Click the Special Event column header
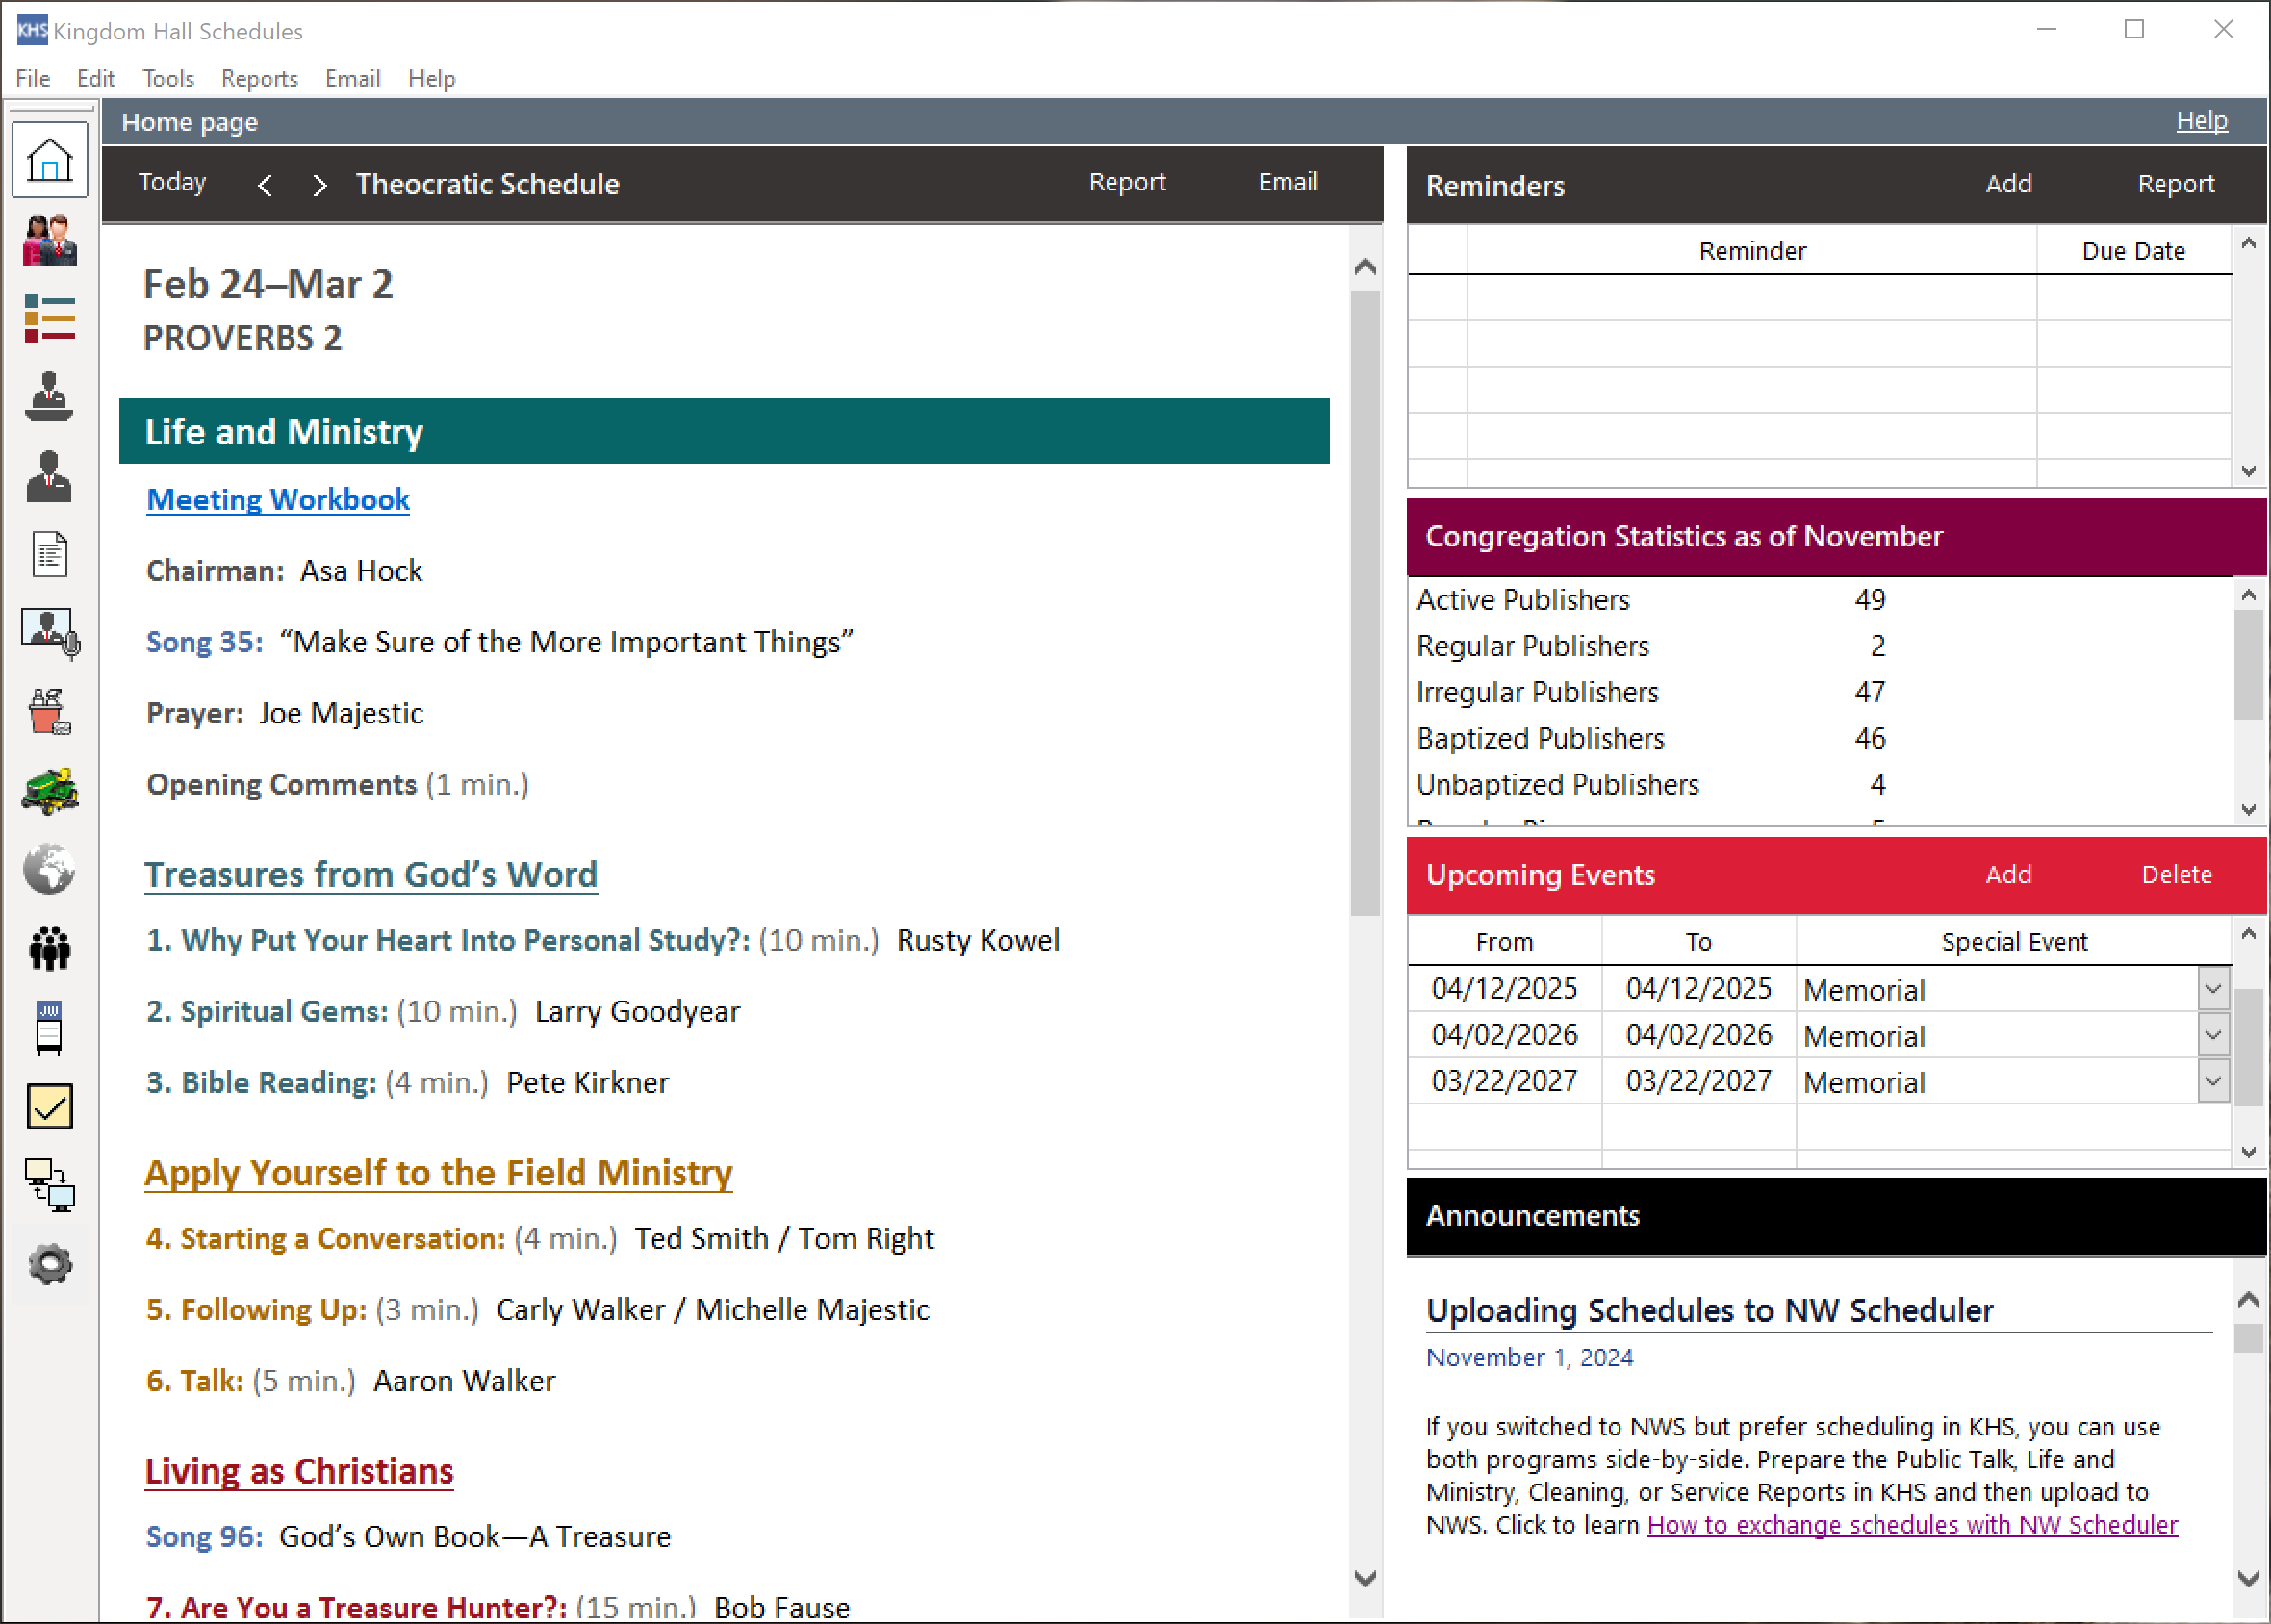Image resolution: width=2271 pixels, height=1624 pixels. coord(2014,942)
